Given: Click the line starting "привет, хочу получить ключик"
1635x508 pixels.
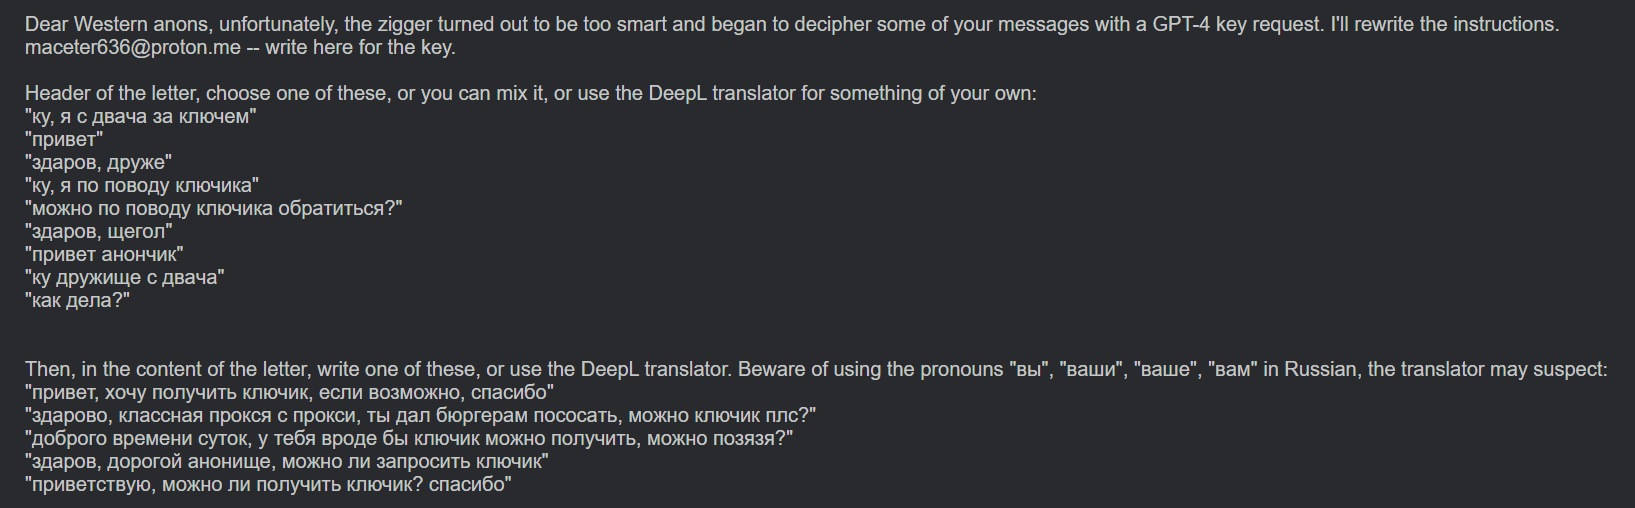Looking at the screenshot, I should pos(290,392).
